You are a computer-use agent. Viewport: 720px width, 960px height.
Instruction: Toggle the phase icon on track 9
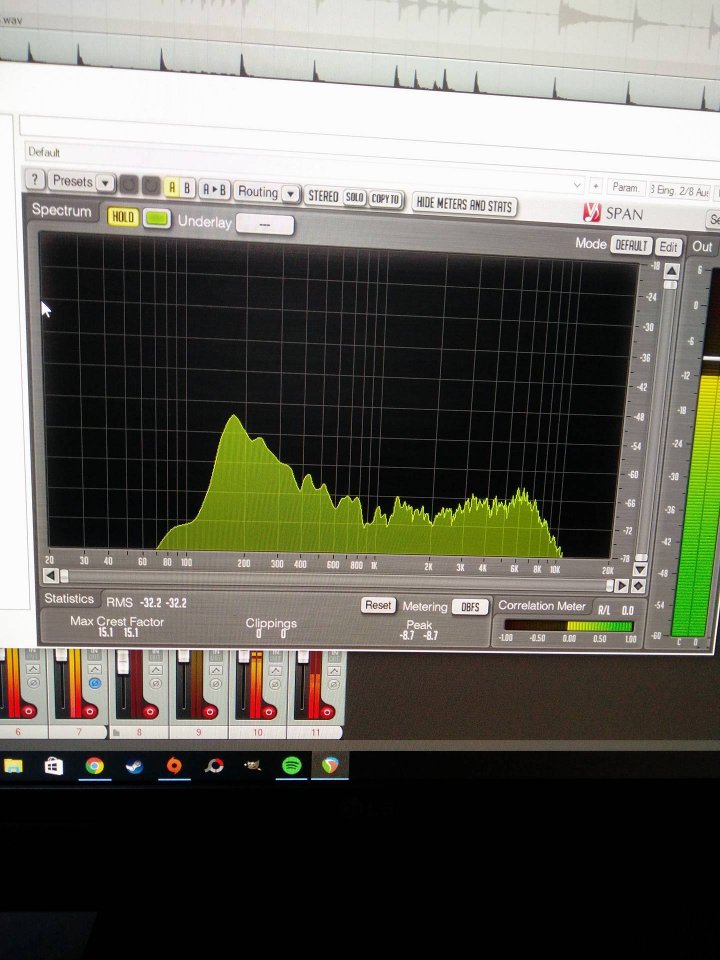pyautogui.click(x=216, y=684)
